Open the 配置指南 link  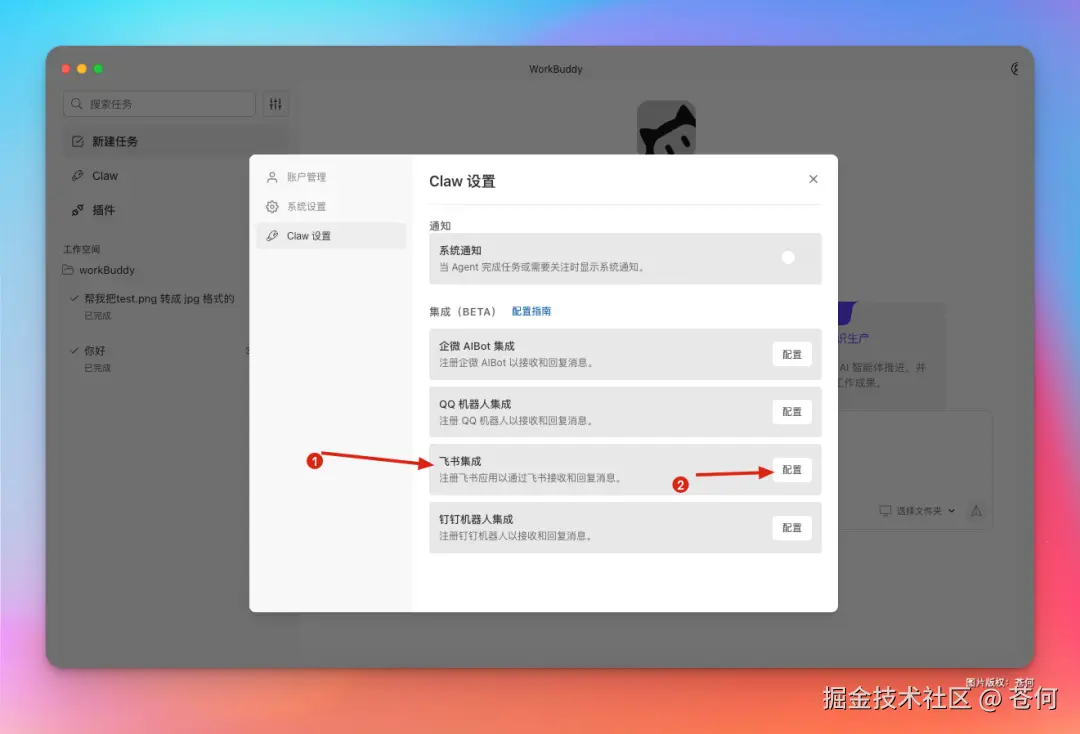[x=533, y=310]
